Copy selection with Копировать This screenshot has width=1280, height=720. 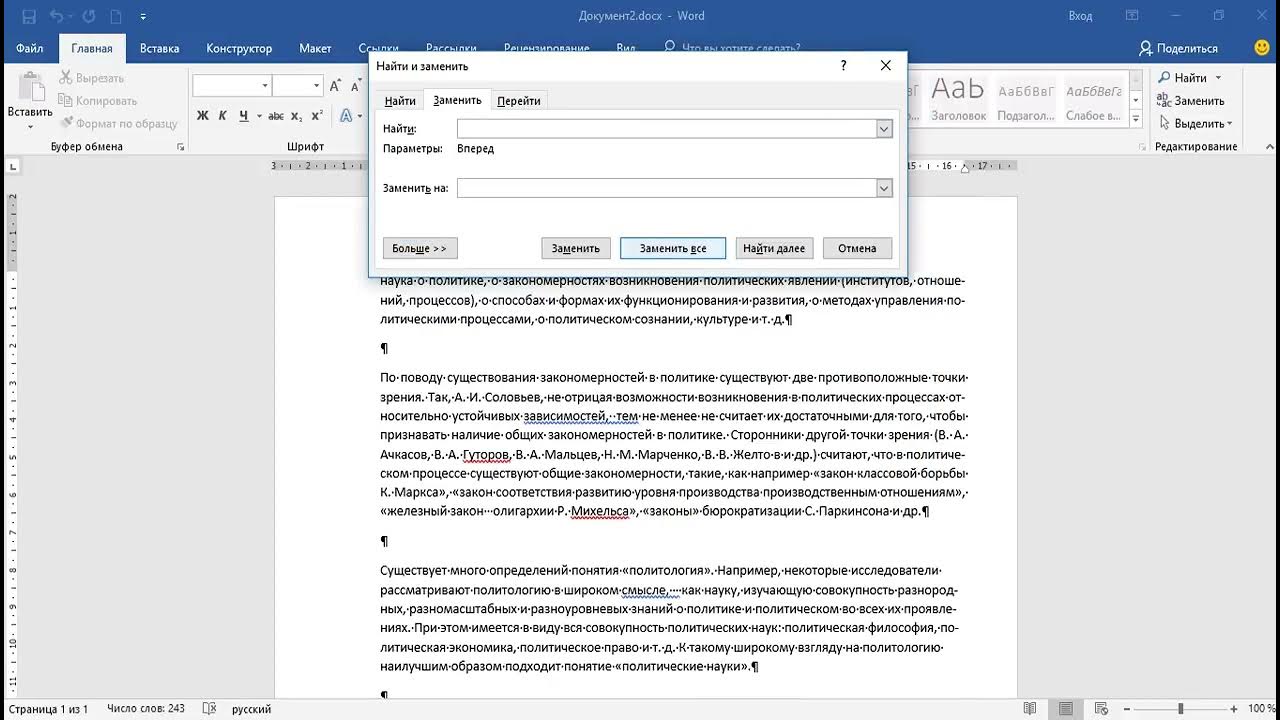click(x=98, y=100)
